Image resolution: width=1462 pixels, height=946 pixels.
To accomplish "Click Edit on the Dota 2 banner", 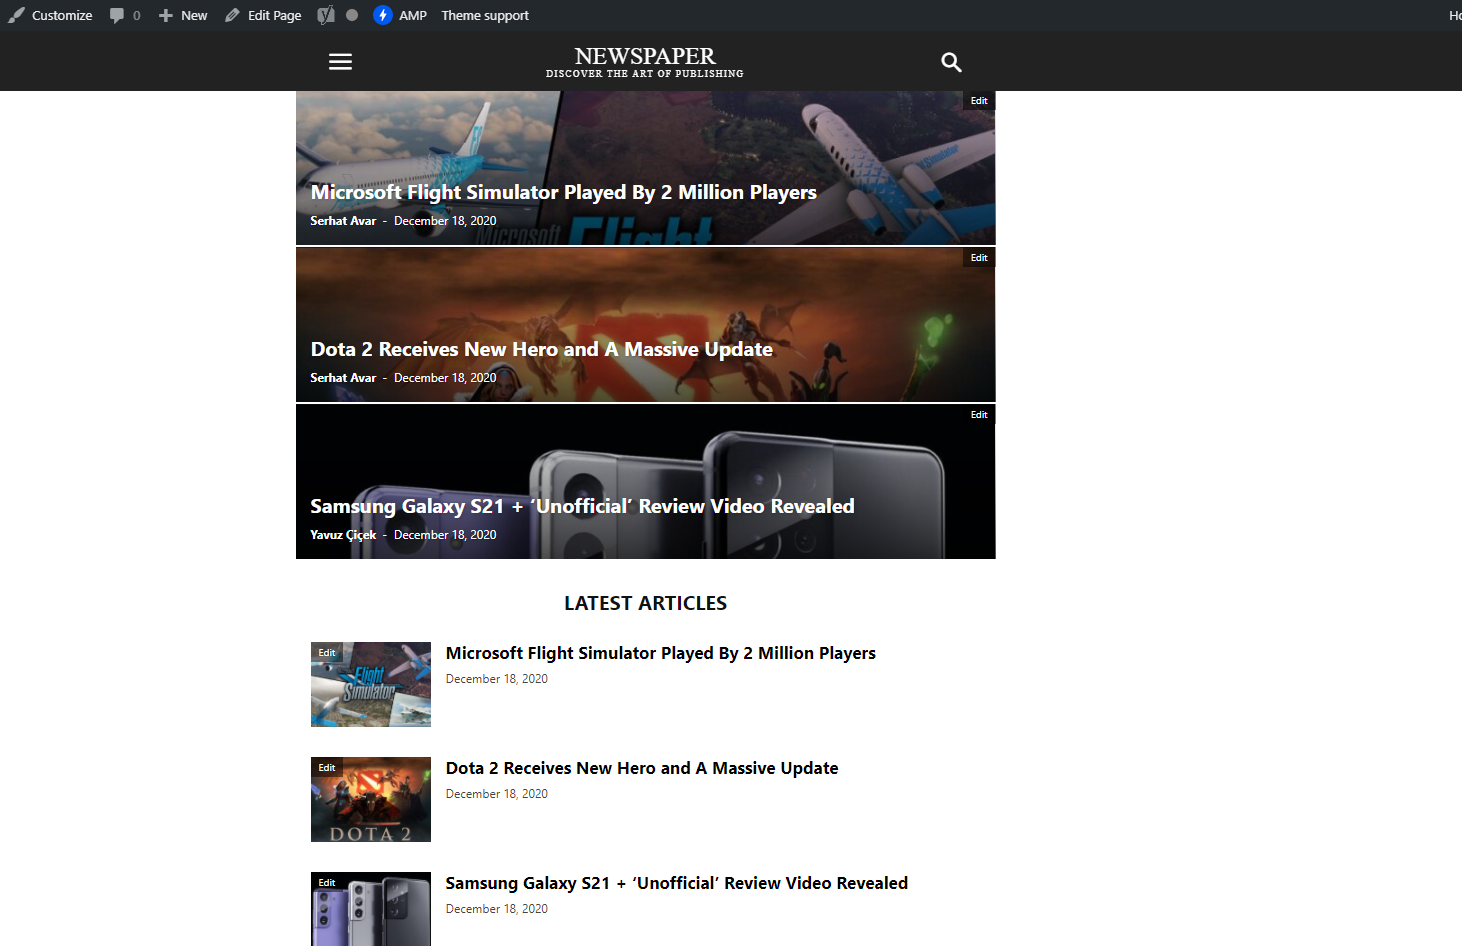I will pos(979,258).
